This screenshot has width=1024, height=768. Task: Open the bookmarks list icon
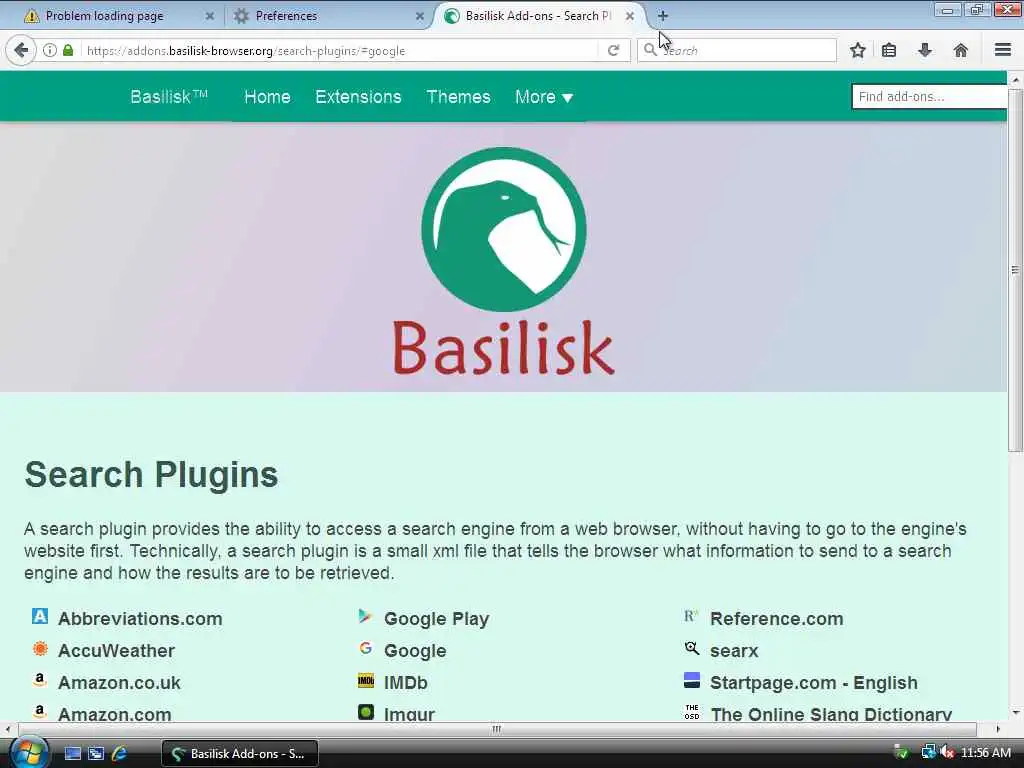tap(889, 50)
